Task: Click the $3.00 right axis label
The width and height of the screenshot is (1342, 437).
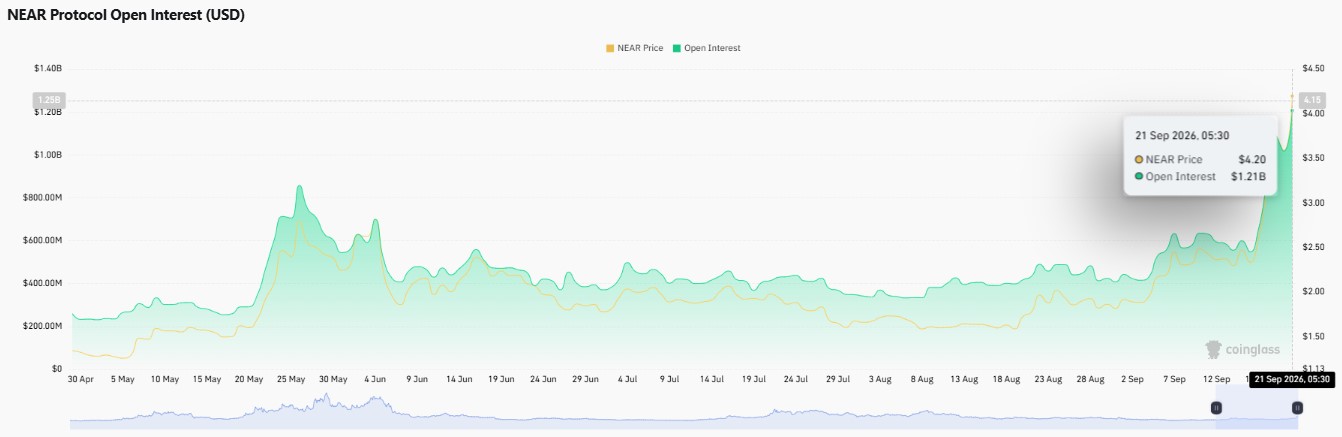Action: pos(1313,202)
